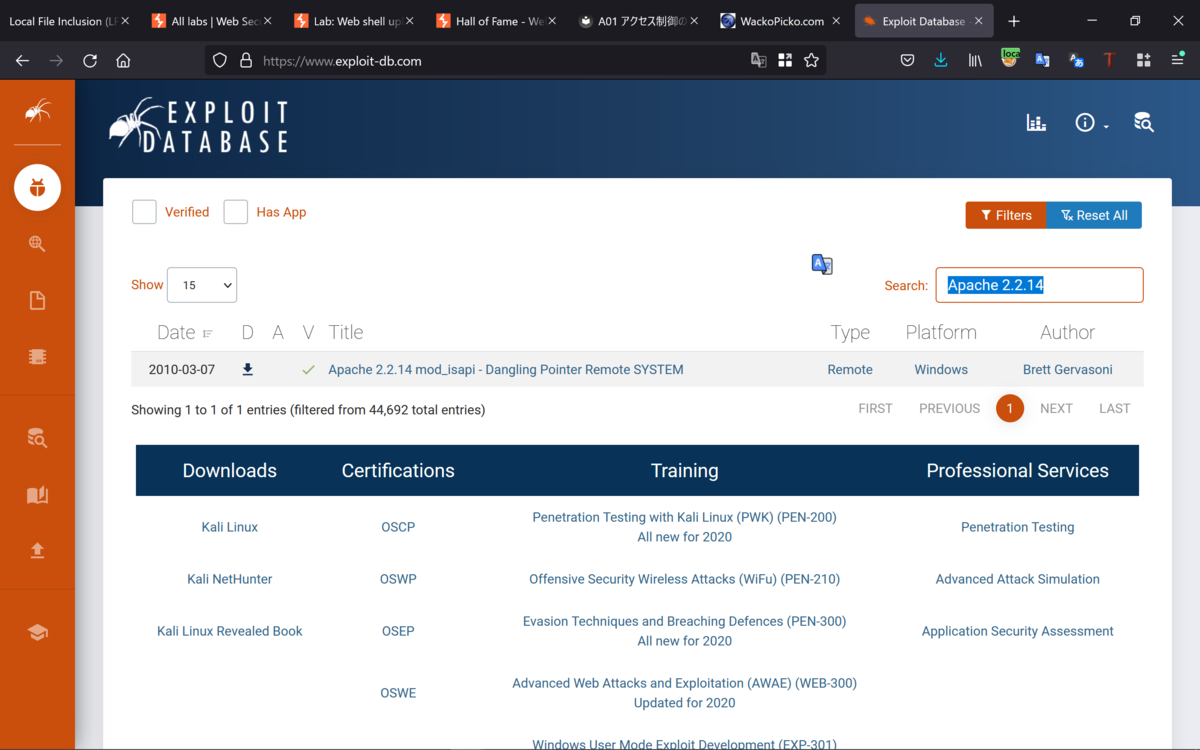Image resolution: width=1200 pixels, height=750 pixels.
Task: Open the Application Security Assessment link
Action: click(1018, 631)
